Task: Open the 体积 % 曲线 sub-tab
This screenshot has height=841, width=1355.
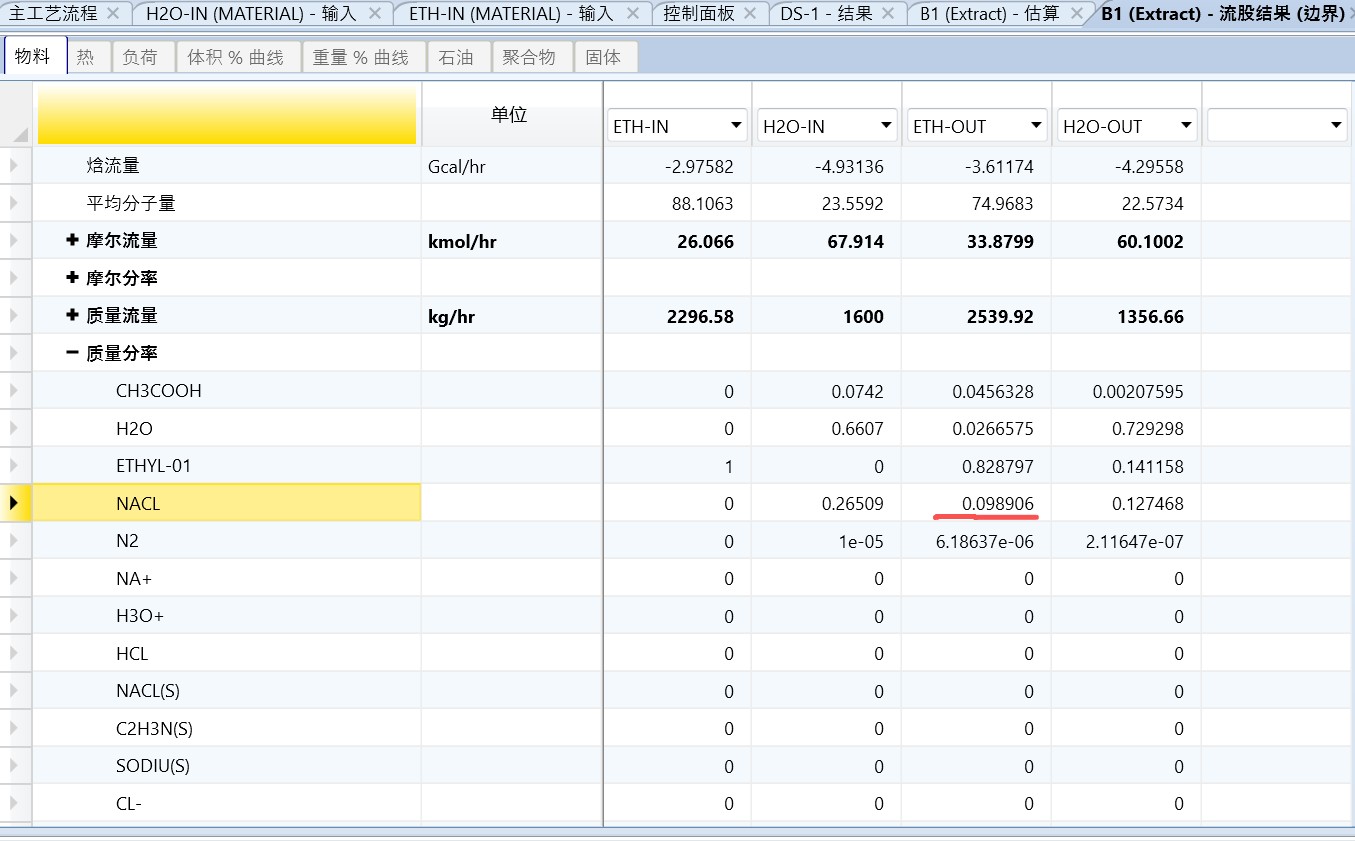Action: [x=235, y=57]
